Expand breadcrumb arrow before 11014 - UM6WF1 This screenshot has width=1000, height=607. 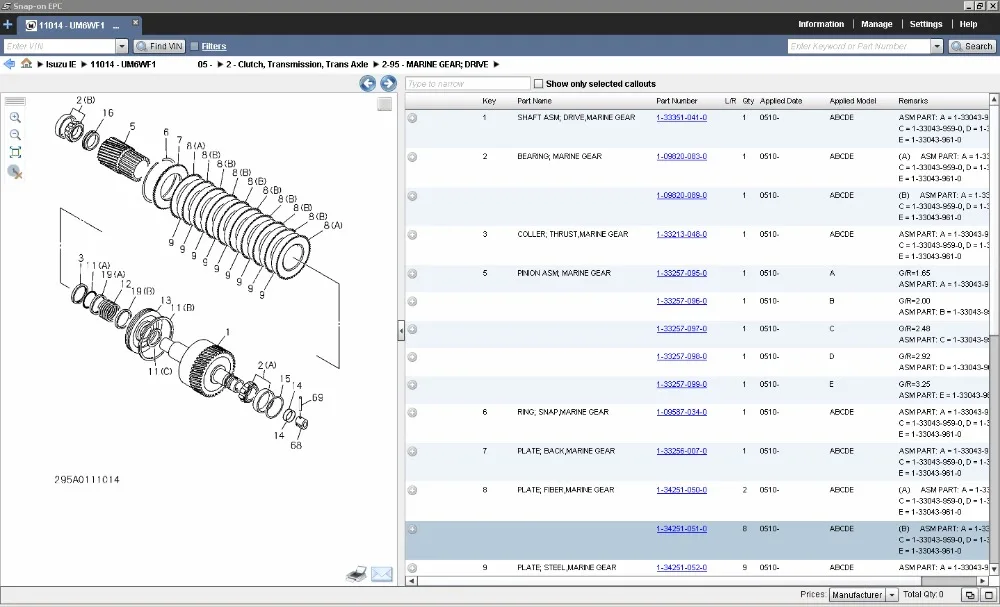(84, 64)
